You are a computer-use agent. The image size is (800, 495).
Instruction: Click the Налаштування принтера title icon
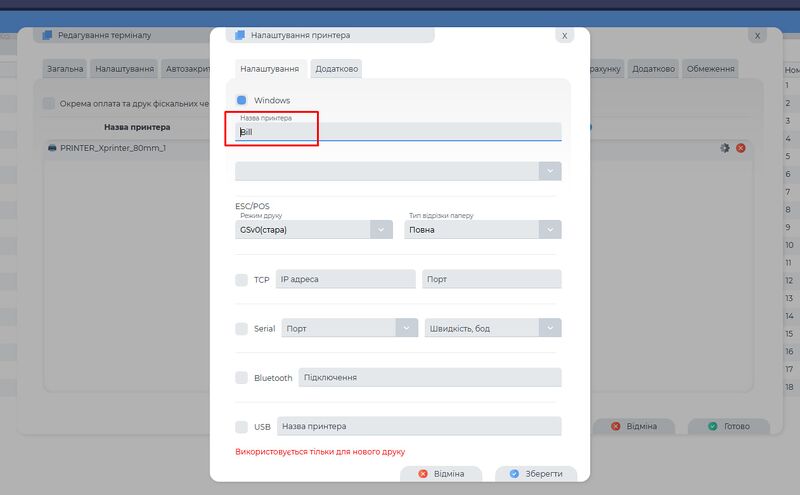pyautogui.click(x=239, y=35)
